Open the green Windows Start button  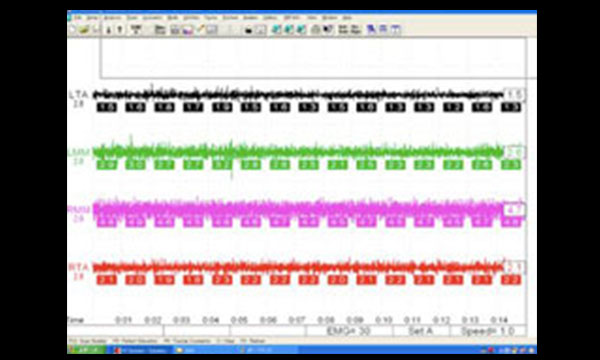click(87, 350)
